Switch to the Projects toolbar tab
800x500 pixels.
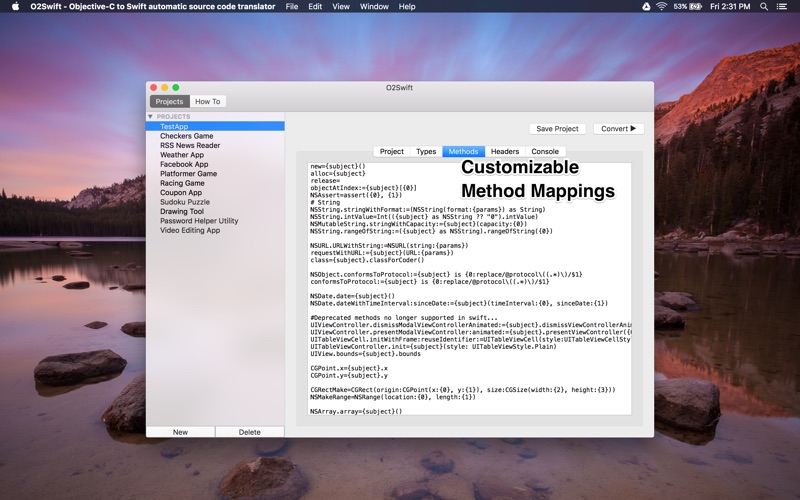(169, 102)
